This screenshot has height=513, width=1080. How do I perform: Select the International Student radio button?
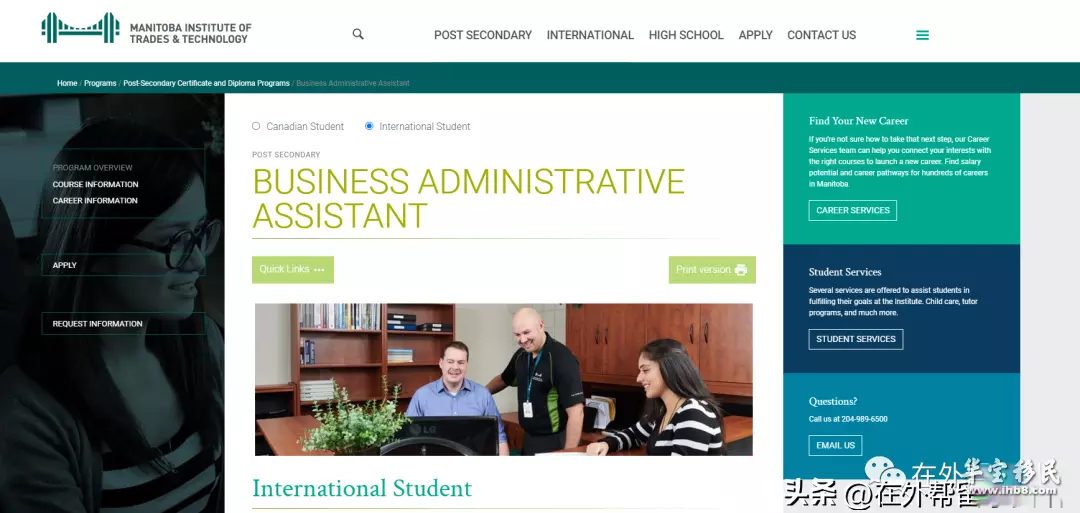click(x=369, y=126)
